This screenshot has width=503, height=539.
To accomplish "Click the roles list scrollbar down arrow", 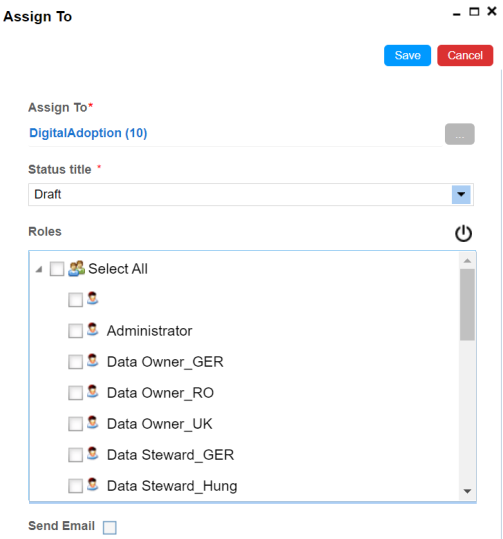I will [x=467, y=491].
